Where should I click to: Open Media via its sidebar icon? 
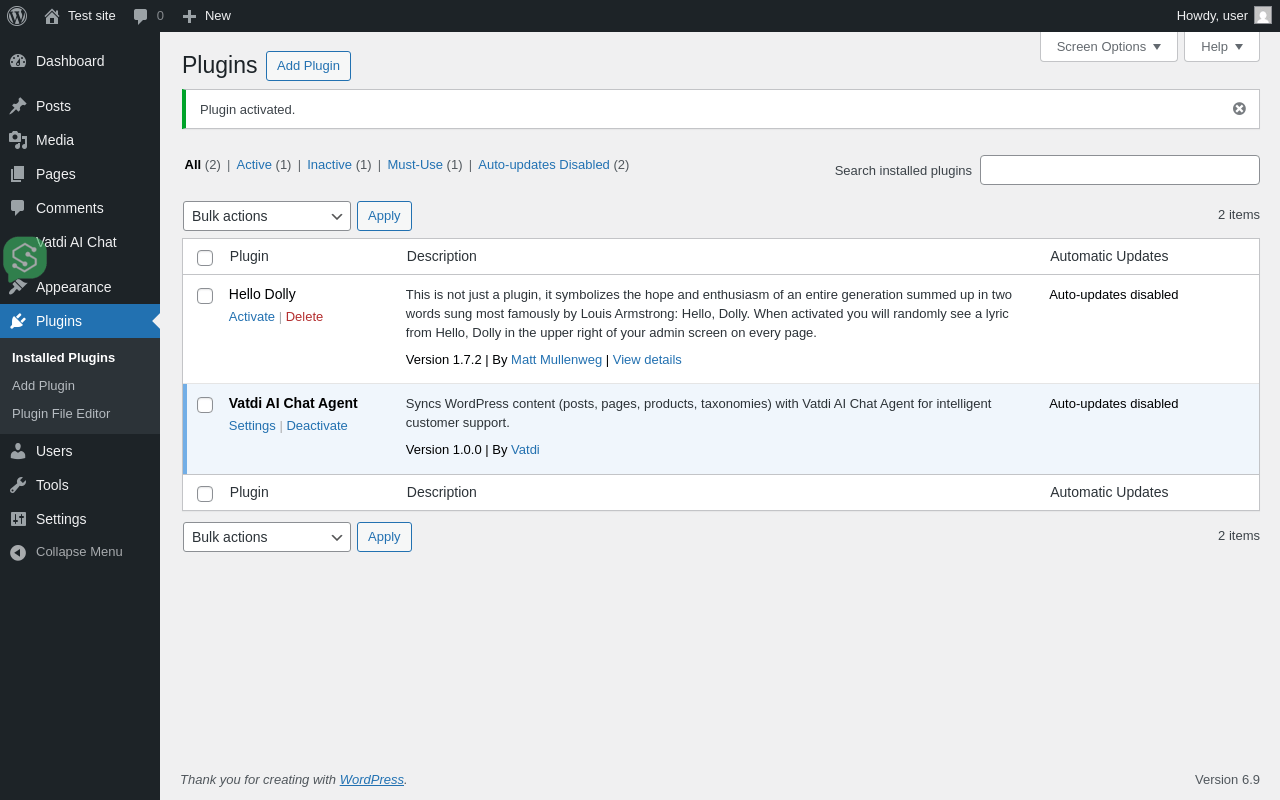(18, 140)
